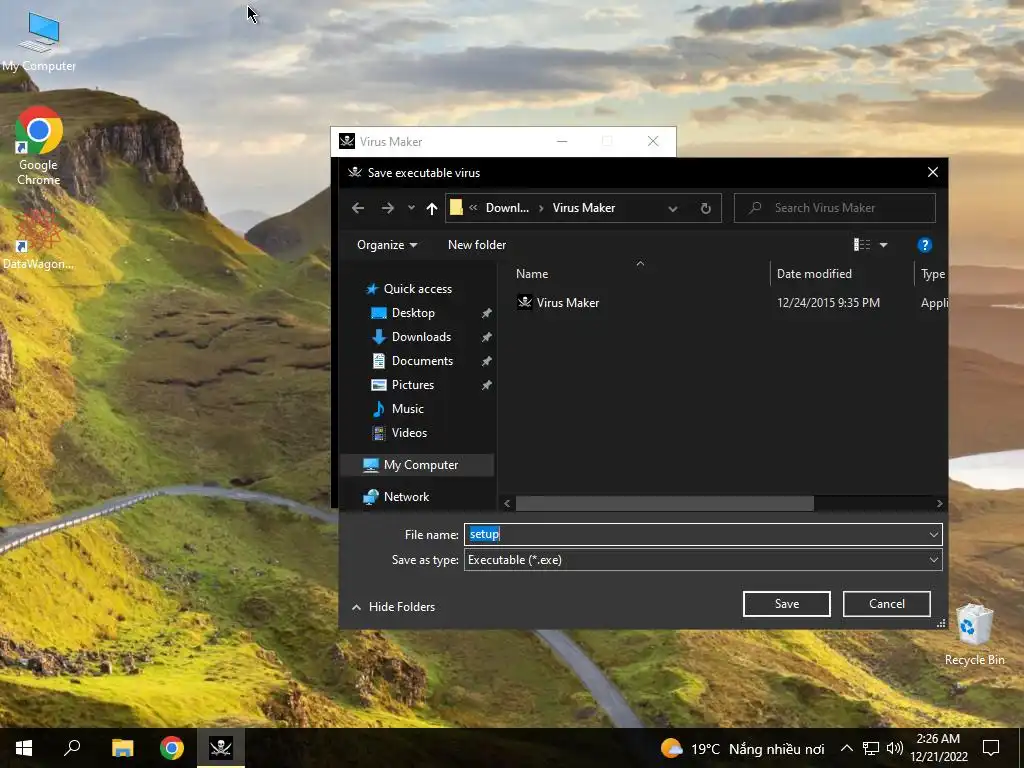Sort files by Name column
Viewport: 1024px width, 768px height.
click(x=532, y=274)
